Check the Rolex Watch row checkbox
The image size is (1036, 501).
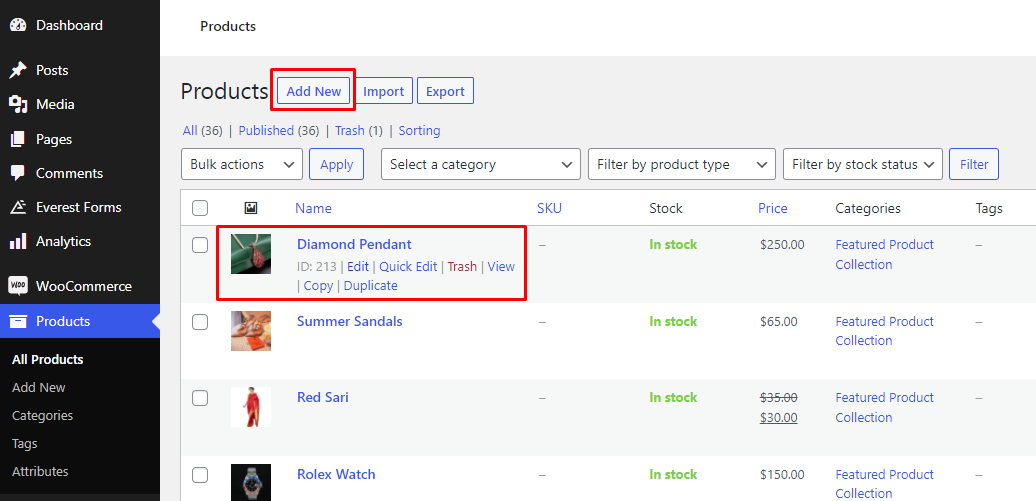tap(200, 475)
